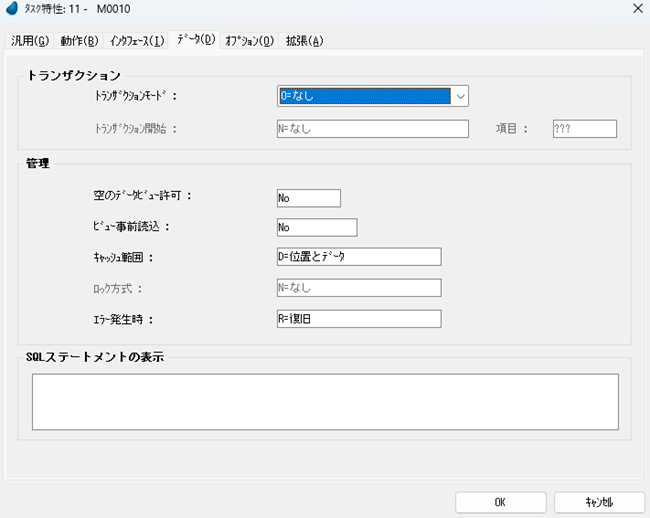
Task: Click the ロック方式 field
Action: coord(358,288)
